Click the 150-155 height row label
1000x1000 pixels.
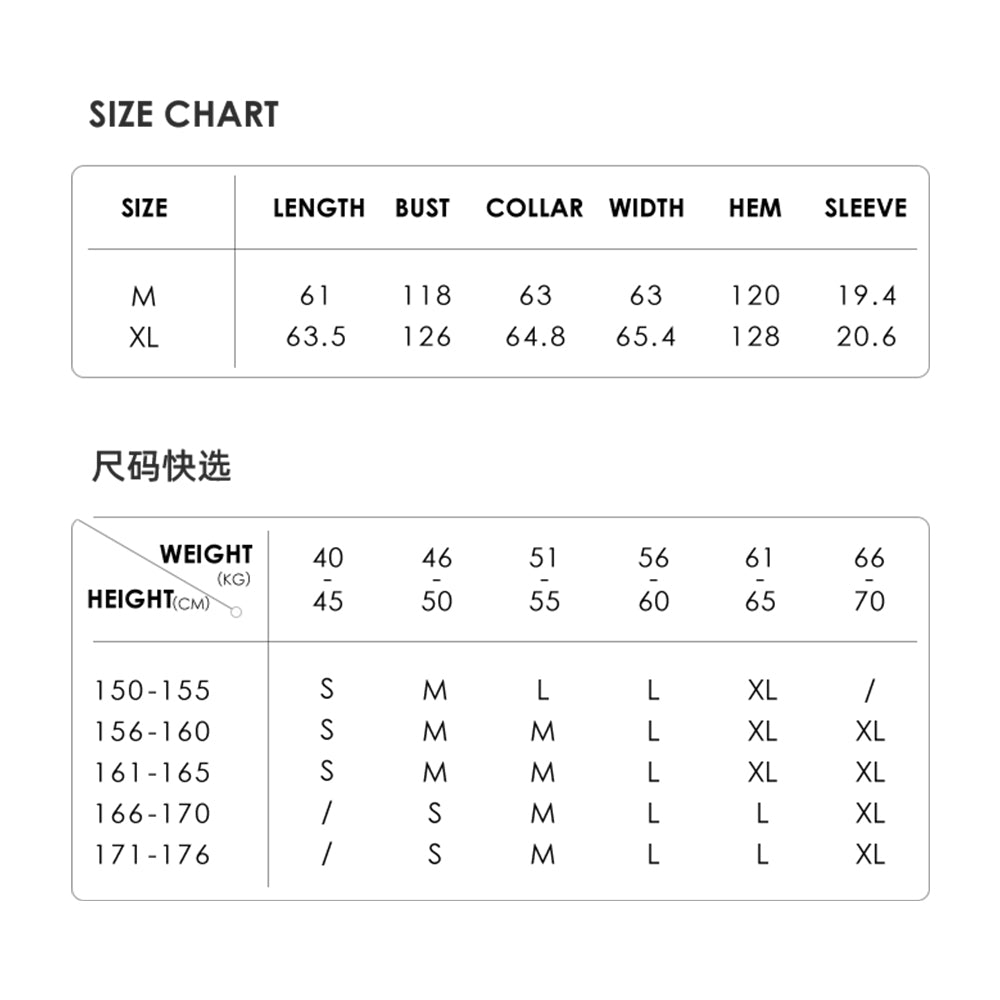click(153, 691)
